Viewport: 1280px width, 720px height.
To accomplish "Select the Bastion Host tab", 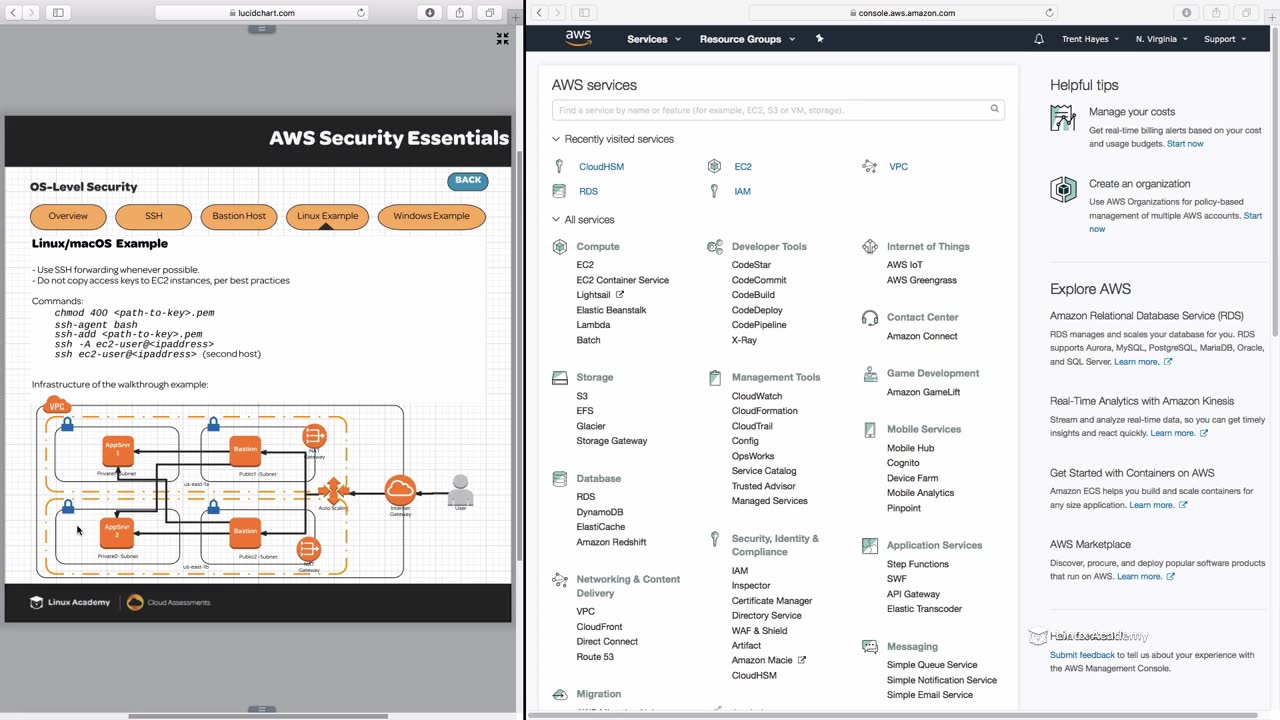I will coord(239,216).
